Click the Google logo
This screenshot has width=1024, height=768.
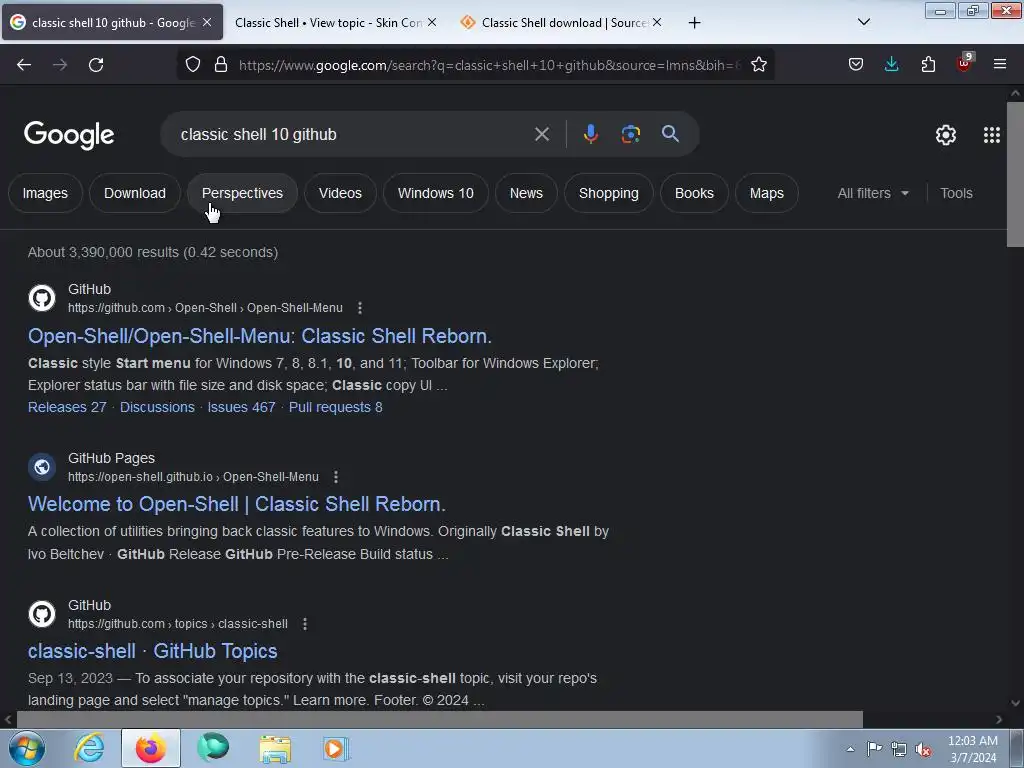click(69, 135)
